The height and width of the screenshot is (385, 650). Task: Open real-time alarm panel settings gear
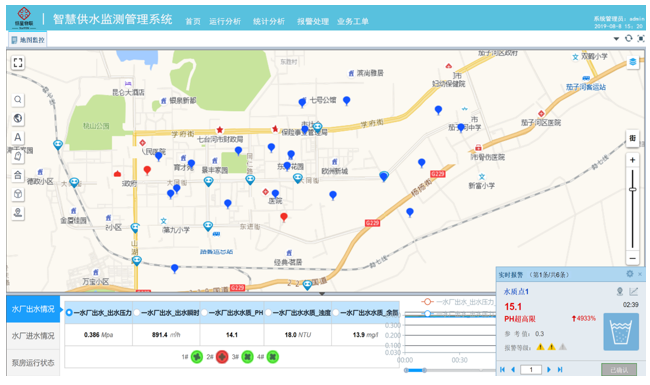[630, 274]
